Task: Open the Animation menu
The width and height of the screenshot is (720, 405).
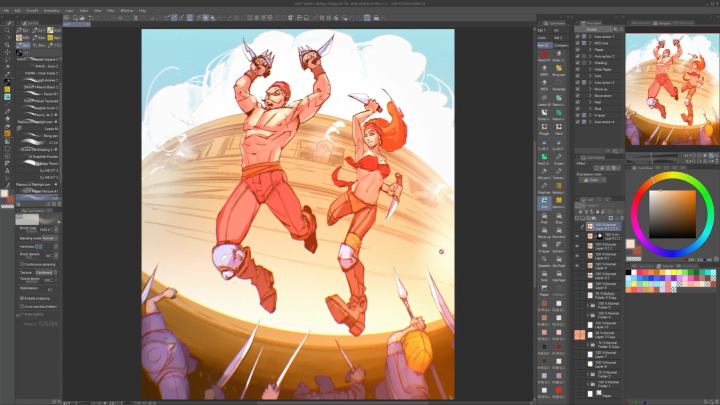Action: click(51, 10)
